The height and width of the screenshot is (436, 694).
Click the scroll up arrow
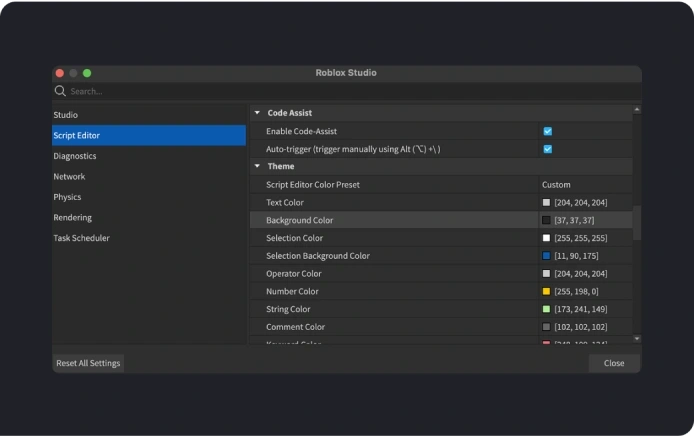637,109
